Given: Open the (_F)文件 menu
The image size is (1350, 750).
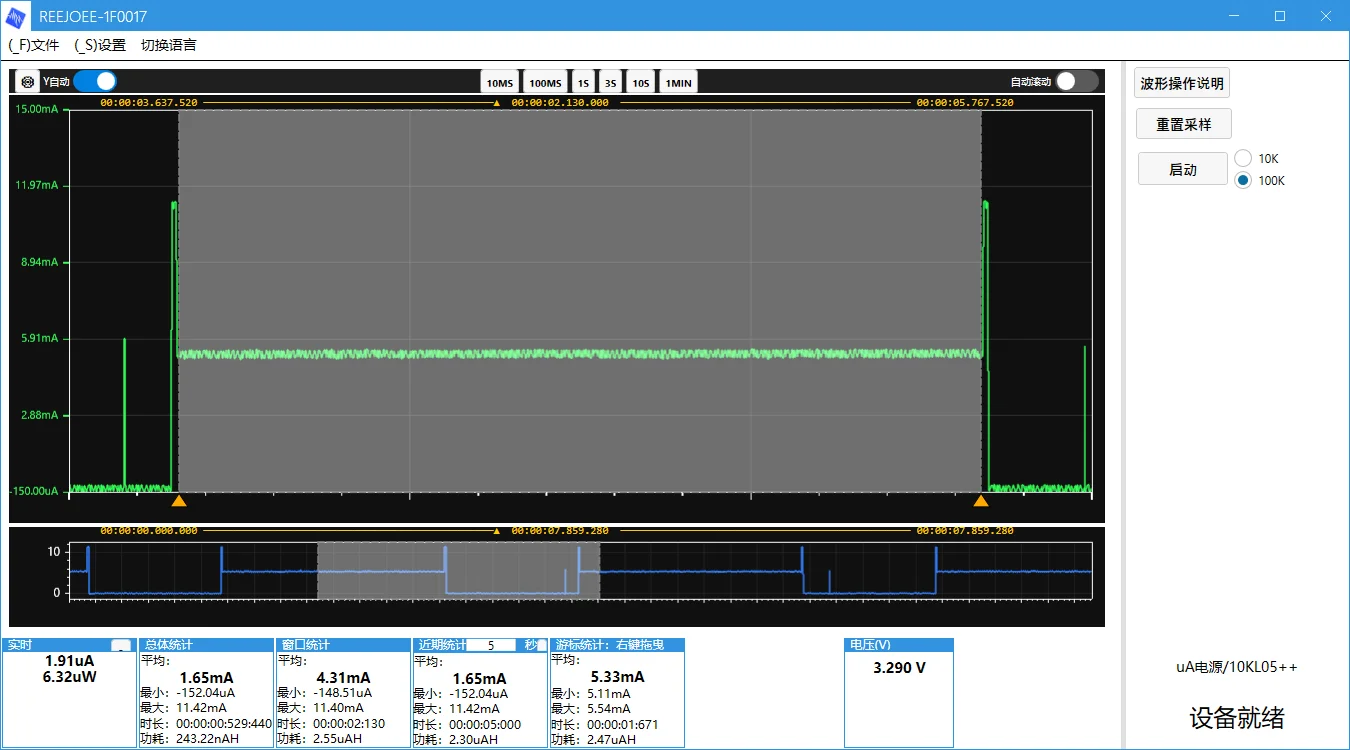Looking at the screenshot, I should point(34,45).
